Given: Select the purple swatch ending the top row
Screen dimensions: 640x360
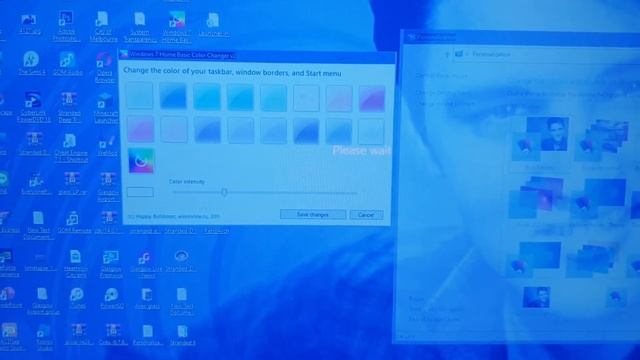Looking at the screenshot, I should pos(372,99).
